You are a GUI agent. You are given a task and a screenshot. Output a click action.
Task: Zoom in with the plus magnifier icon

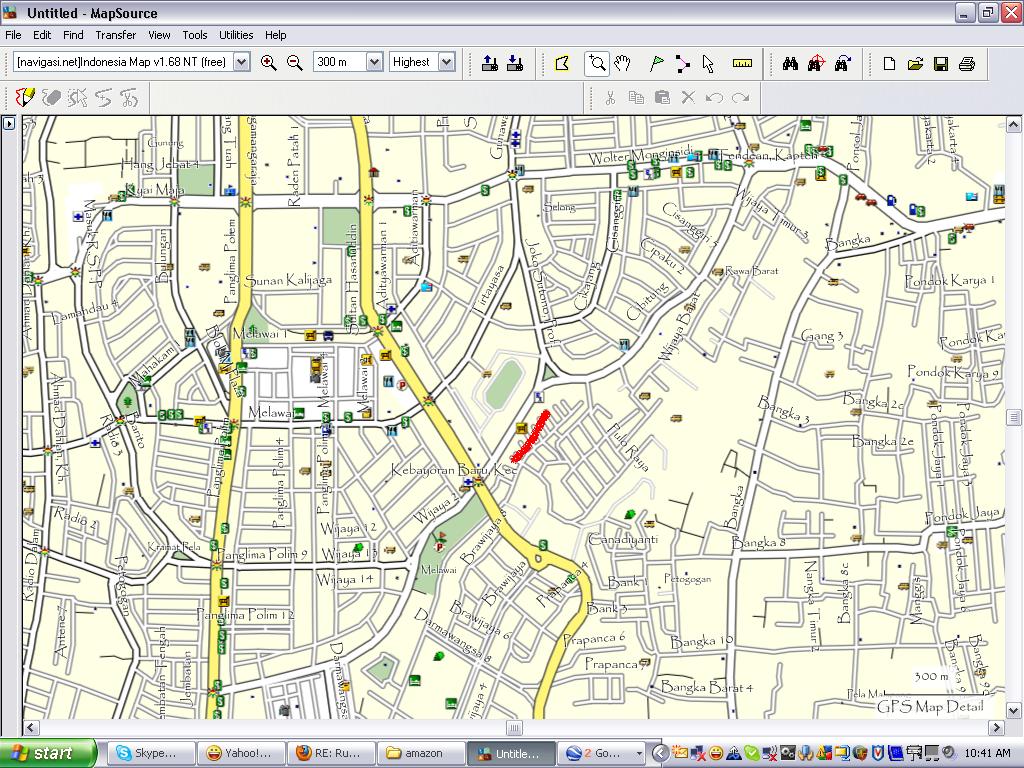270,62
